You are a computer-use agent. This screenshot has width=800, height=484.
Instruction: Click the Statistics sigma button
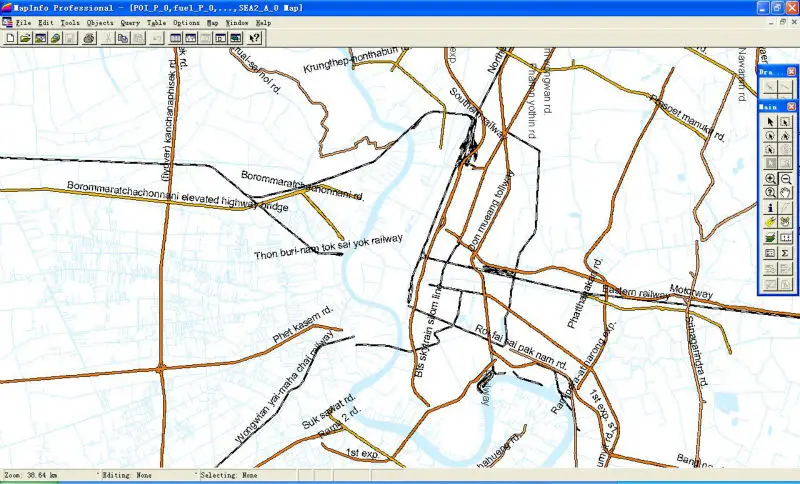(785, 253)
